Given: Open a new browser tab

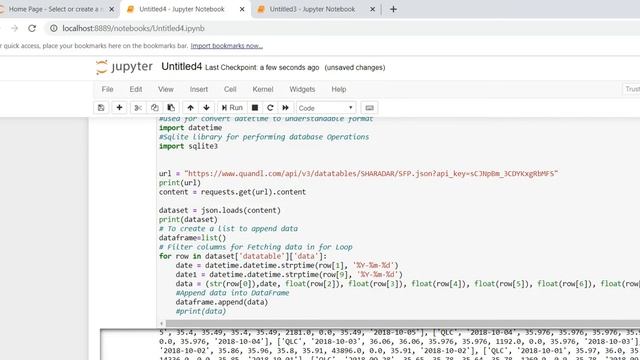Looking at the screenshot, I should (393, 9).
